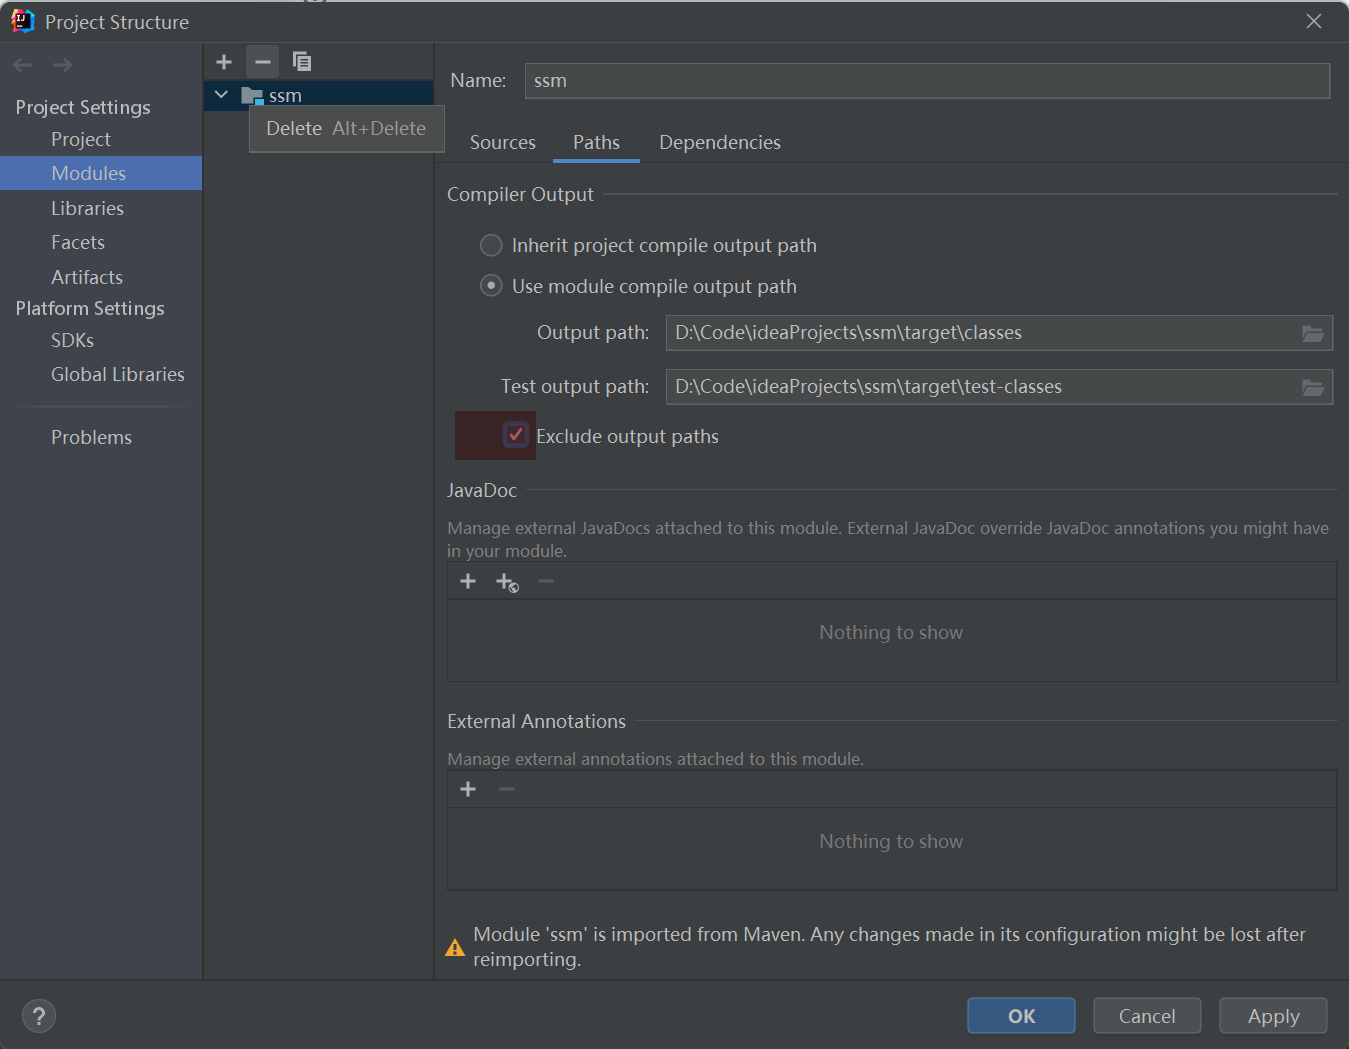Click the JavaDoc section label
Image resolution: width=1349 pixels, height=1049 pixels.
click(482, 490)
